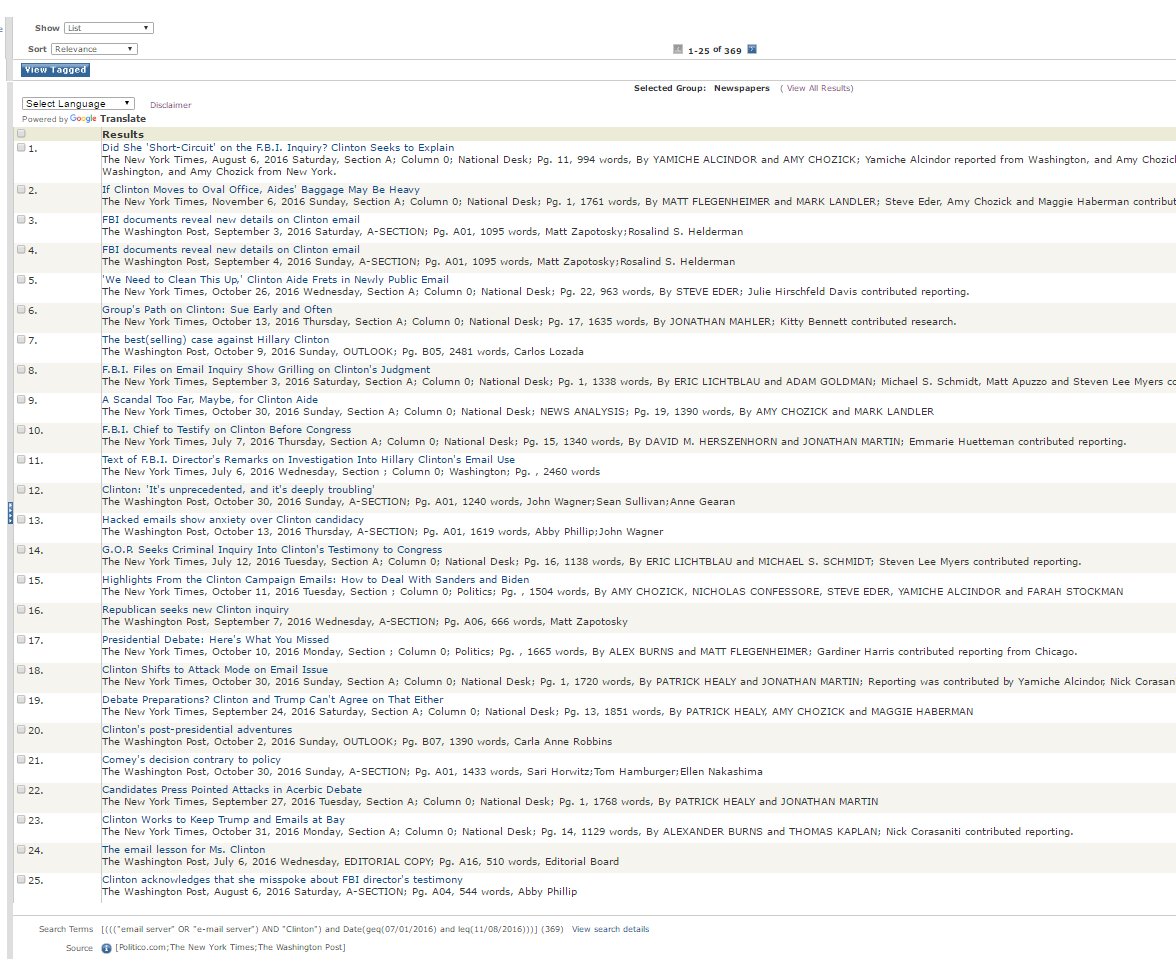Click the search terms query text
Image resolution: width=1176 pixels, height=972 pixels.
pyautogui.click(x=332, y=929)
